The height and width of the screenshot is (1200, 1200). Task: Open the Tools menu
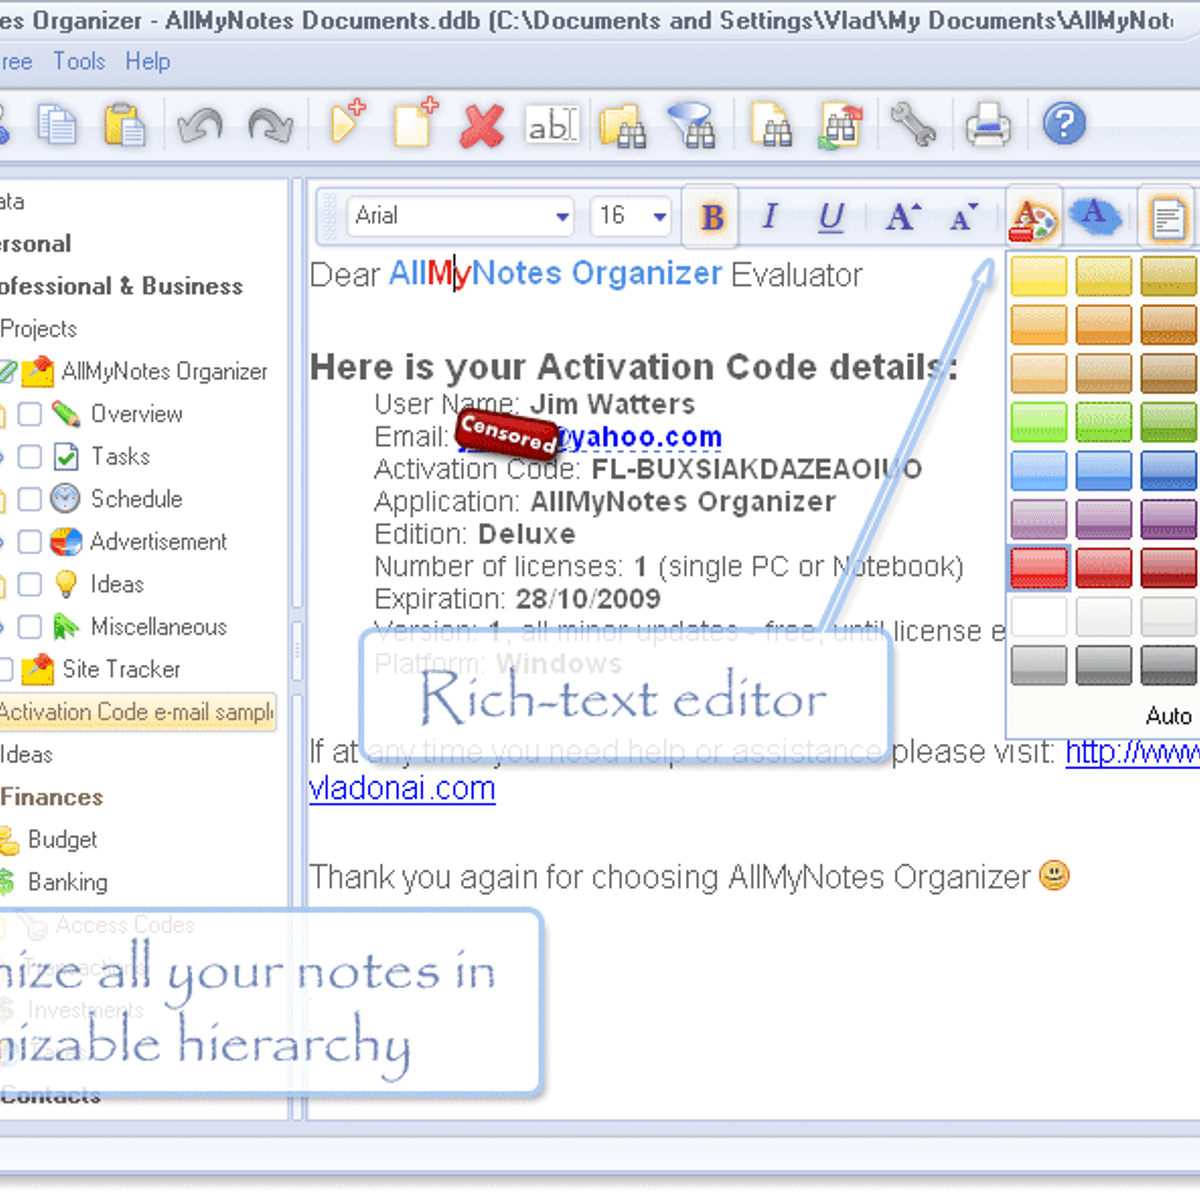[79, 62]
